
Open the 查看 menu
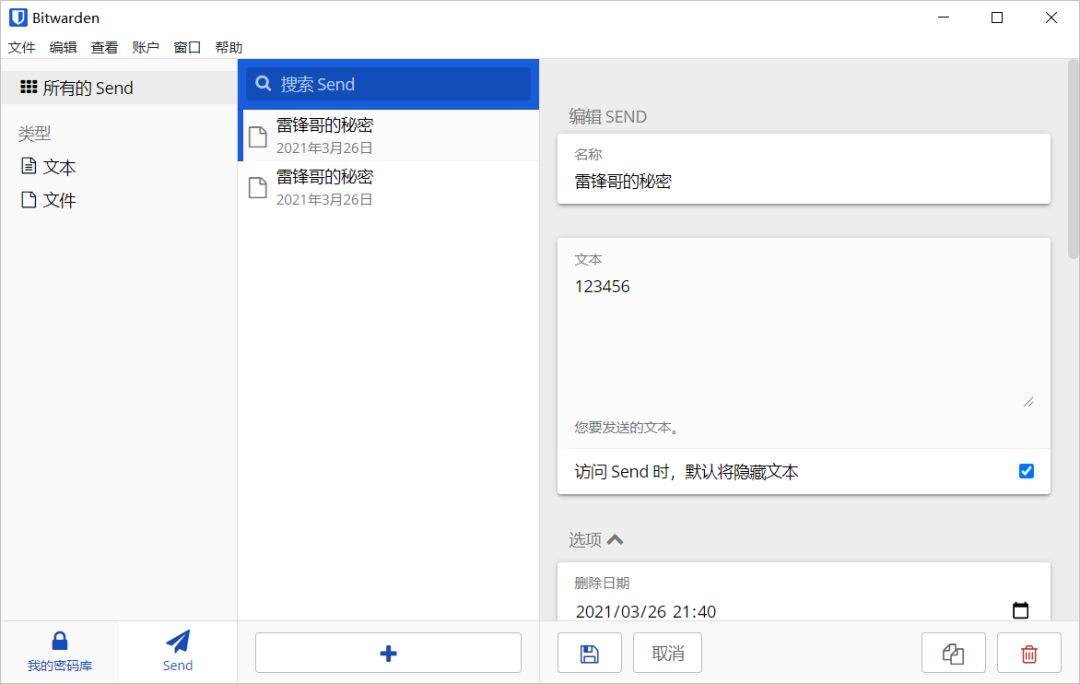pyautogui.click(x=104, y=48)
